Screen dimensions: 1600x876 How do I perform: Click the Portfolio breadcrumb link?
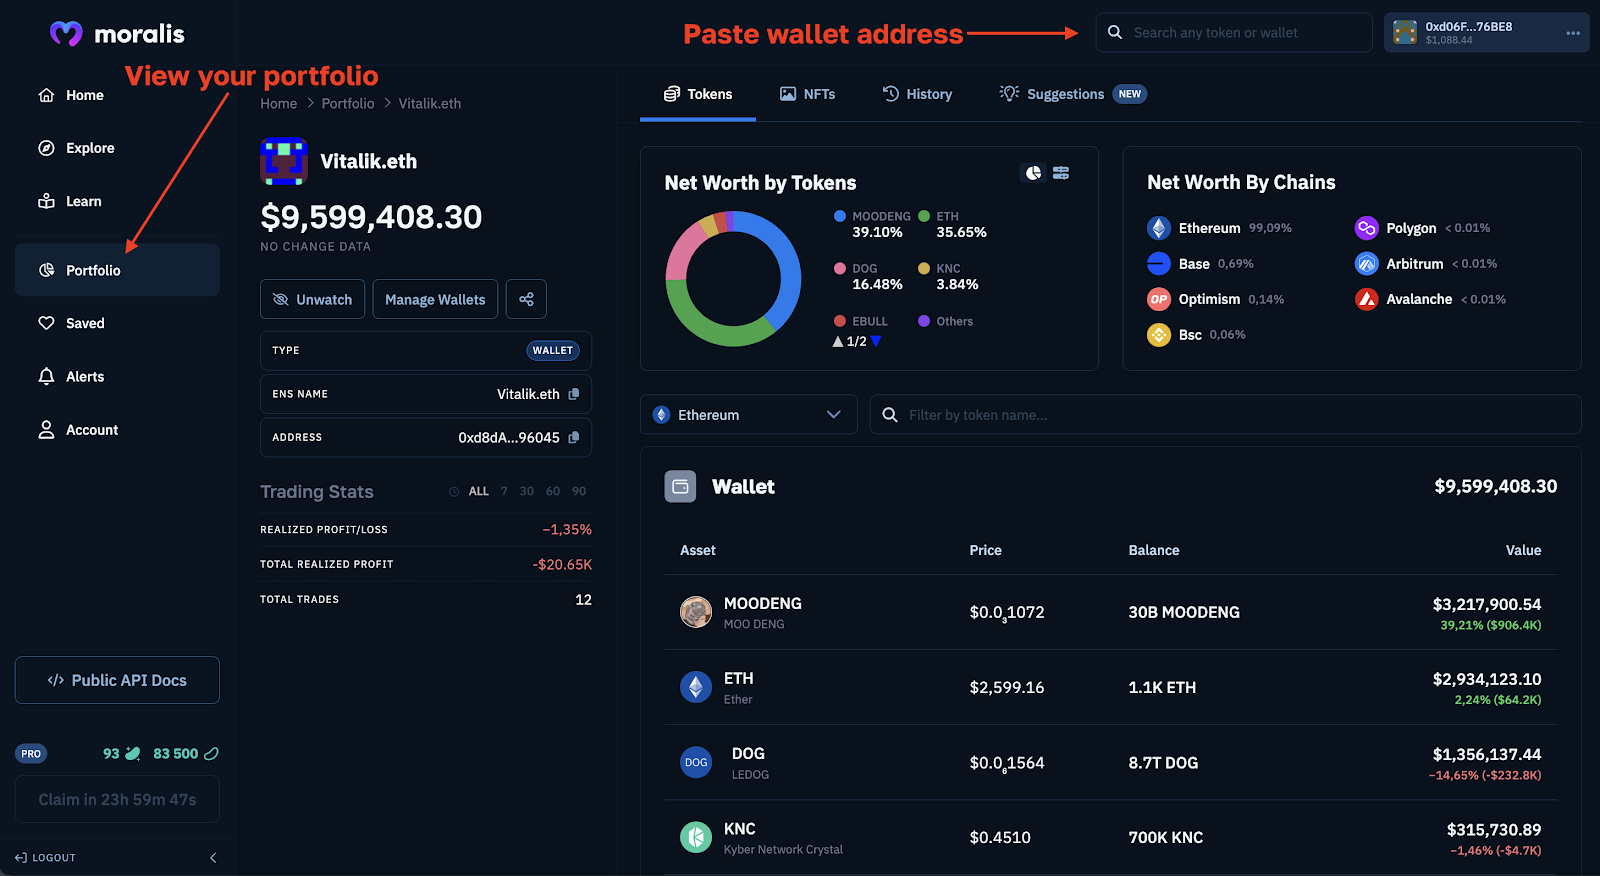(x=348, y=103)
